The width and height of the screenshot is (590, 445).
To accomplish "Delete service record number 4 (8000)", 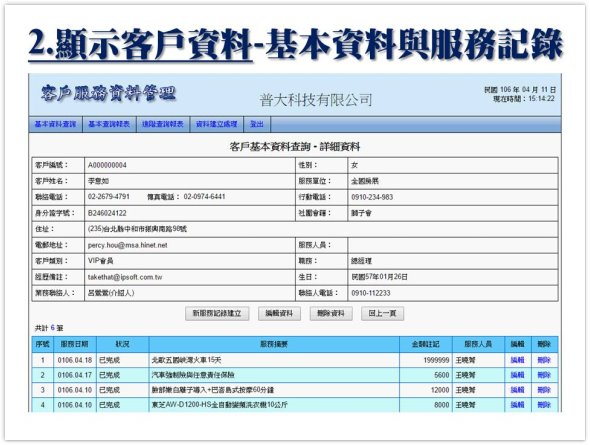I will [544, 405].
